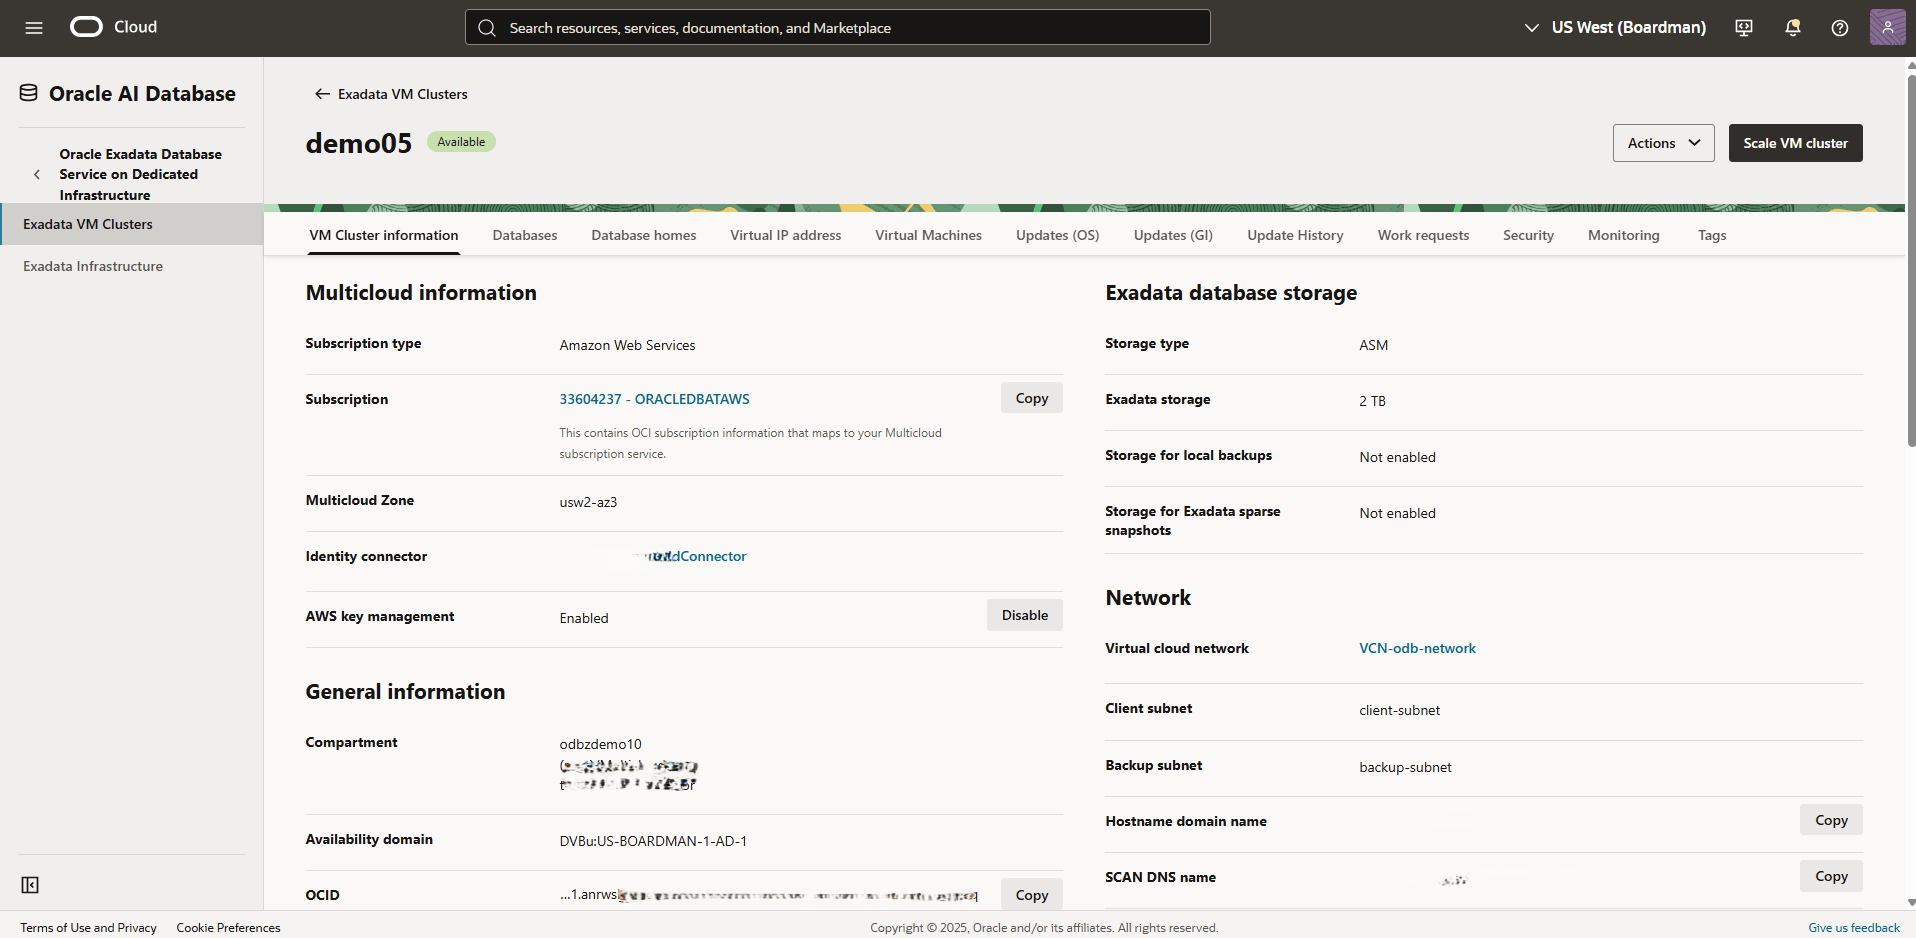Click the Scale VM cluster button
Screen dimensions: 1916x938
(x=1795, y=142)
